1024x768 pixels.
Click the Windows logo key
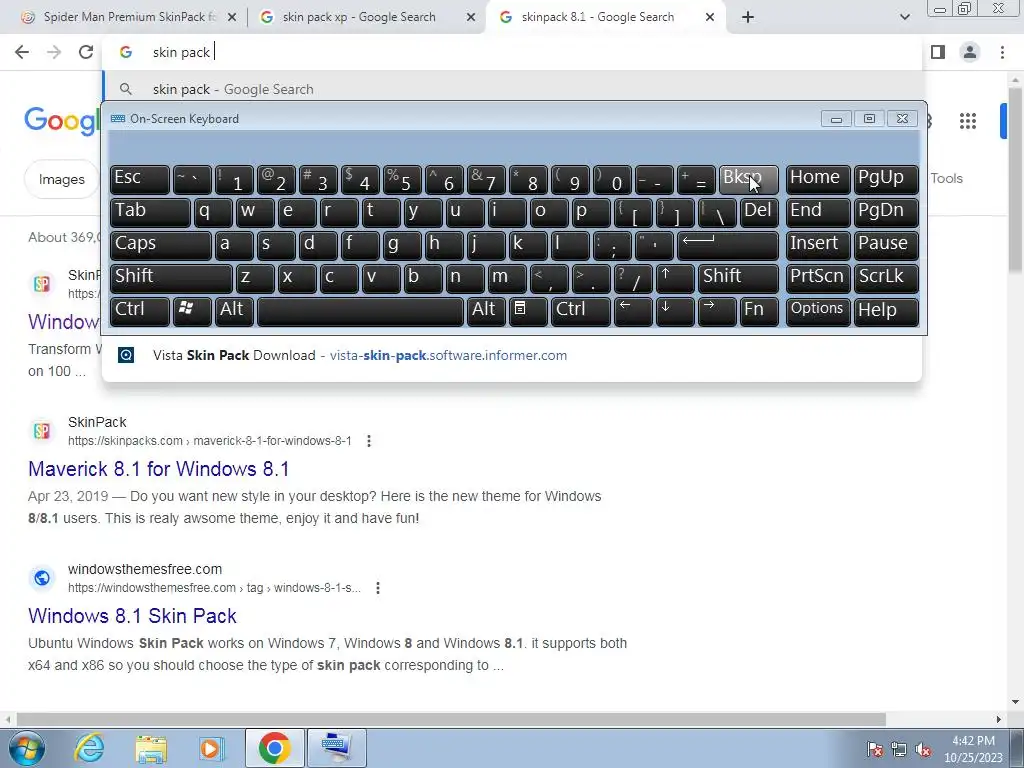click(191, 312)
